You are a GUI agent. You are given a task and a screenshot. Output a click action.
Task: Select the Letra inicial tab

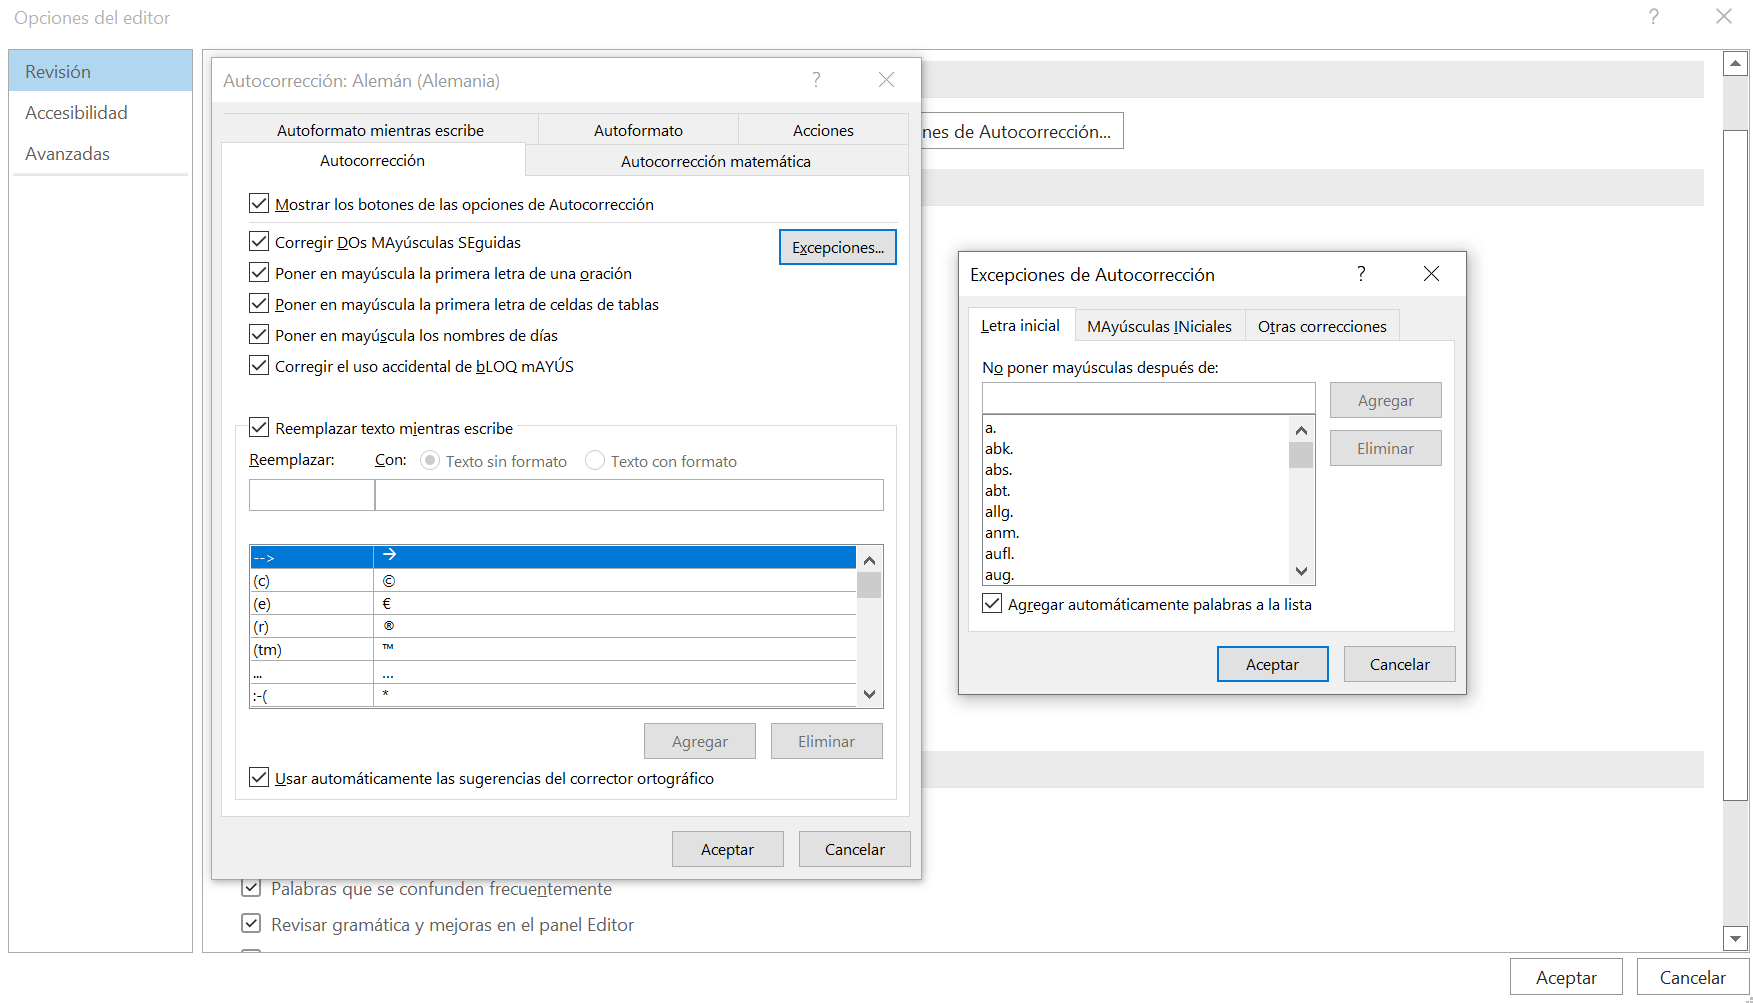(x=1020, y=326)
